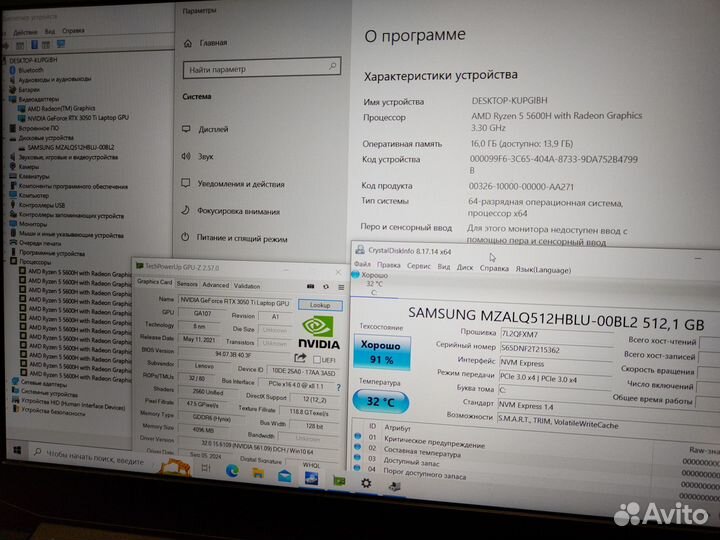Viewport: 720px width, 540px height.
Task: Select NVIDIA GeForce RTX 3050 Ti in Device Manager
Action: [73, 118]
